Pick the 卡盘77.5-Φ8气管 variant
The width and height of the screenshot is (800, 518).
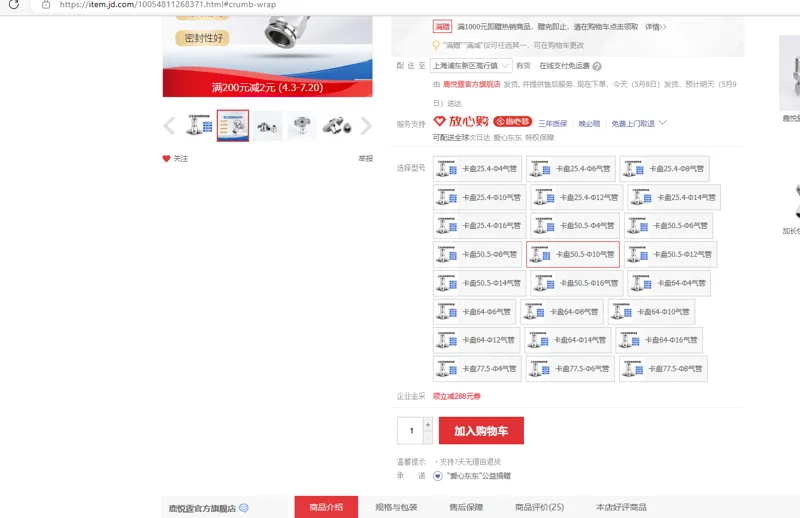(x=663, y=369)
